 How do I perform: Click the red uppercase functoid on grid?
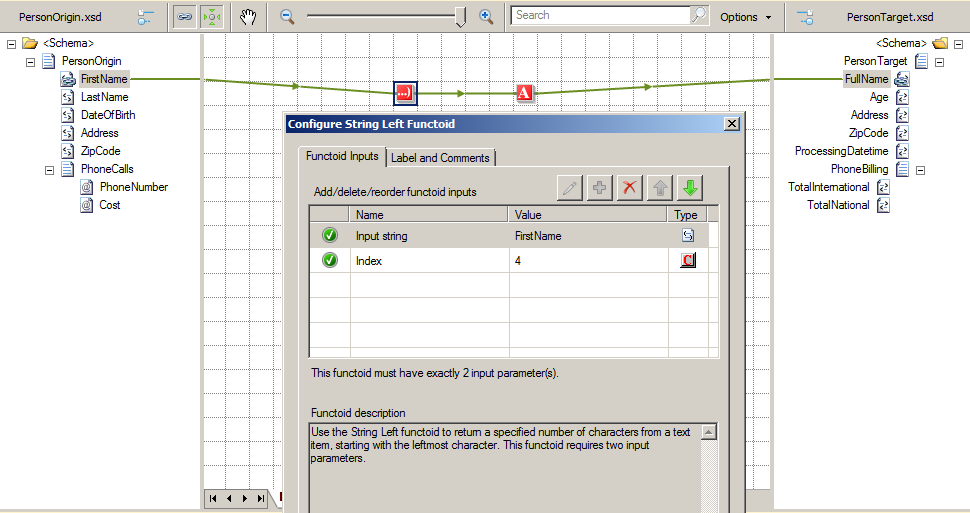525,93
